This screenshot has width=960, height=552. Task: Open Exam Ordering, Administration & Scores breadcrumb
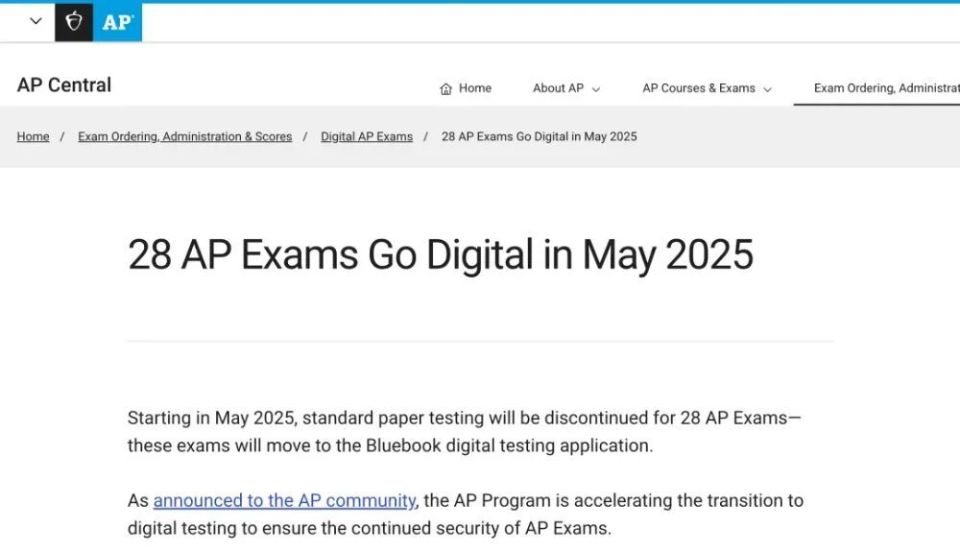[185, 136]
